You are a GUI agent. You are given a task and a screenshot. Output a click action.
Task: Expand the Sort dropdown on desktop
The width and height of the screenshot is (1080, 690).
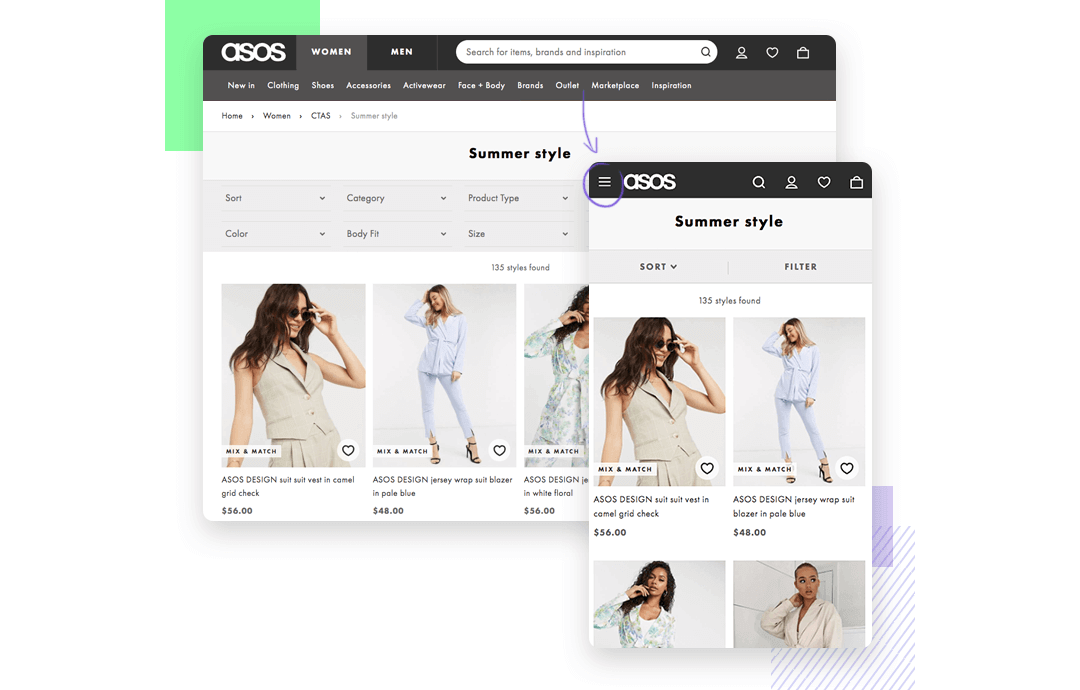(x=275, y=198)
